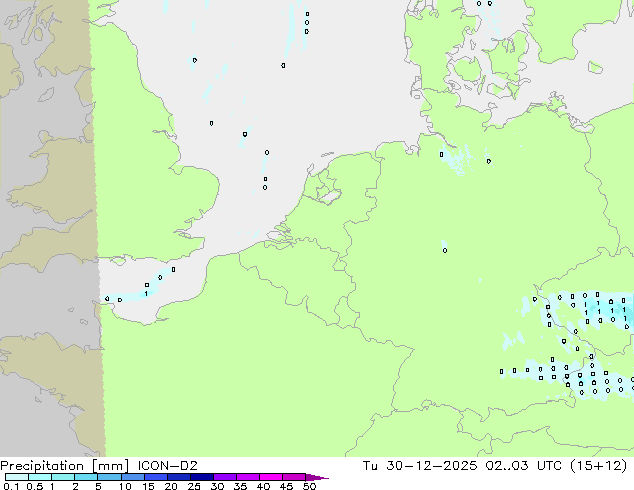This screenshot has width=634, height=490.
Task: Click the legend's right-end arrow tip
Action: click(326, 477)
